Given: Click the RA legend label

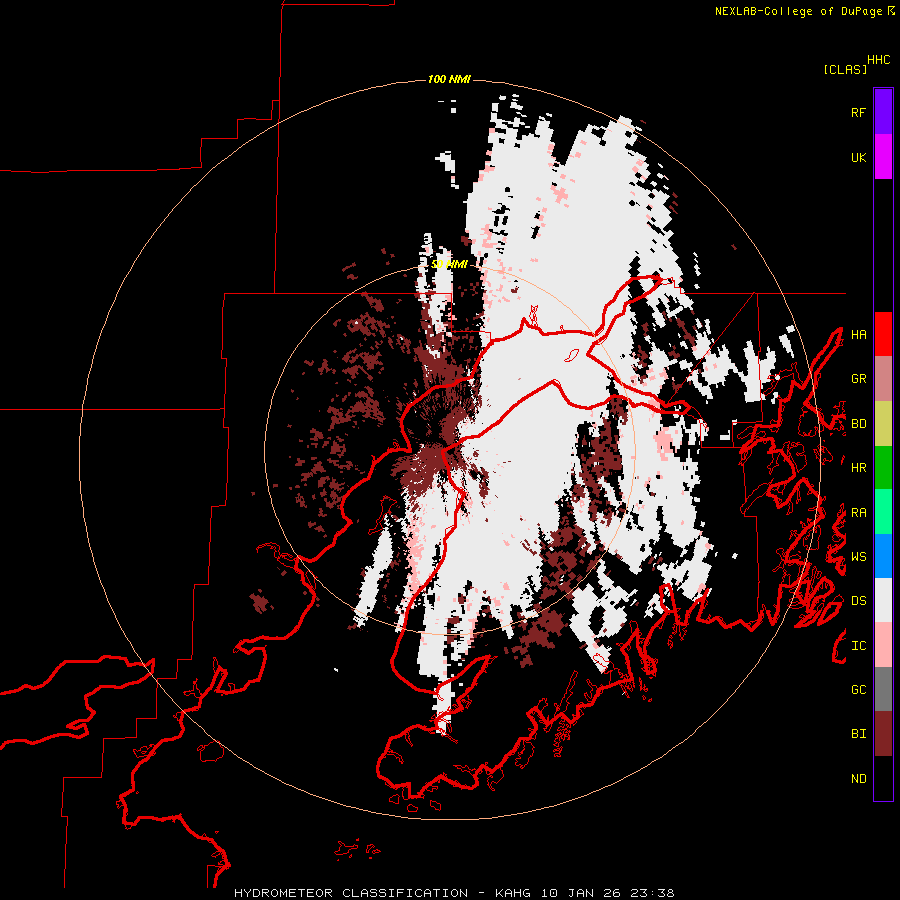Looking at the screenshot, I should pos(858,513).
